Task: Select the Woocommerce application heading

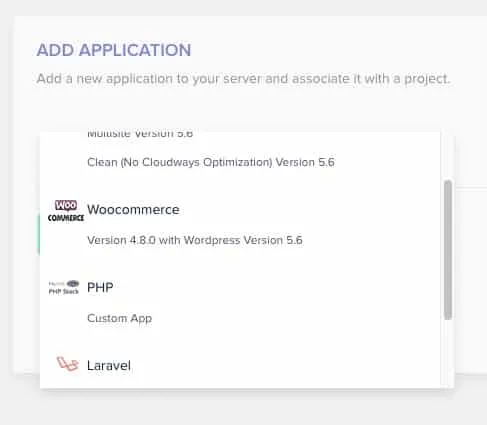Action: (133, 210)
